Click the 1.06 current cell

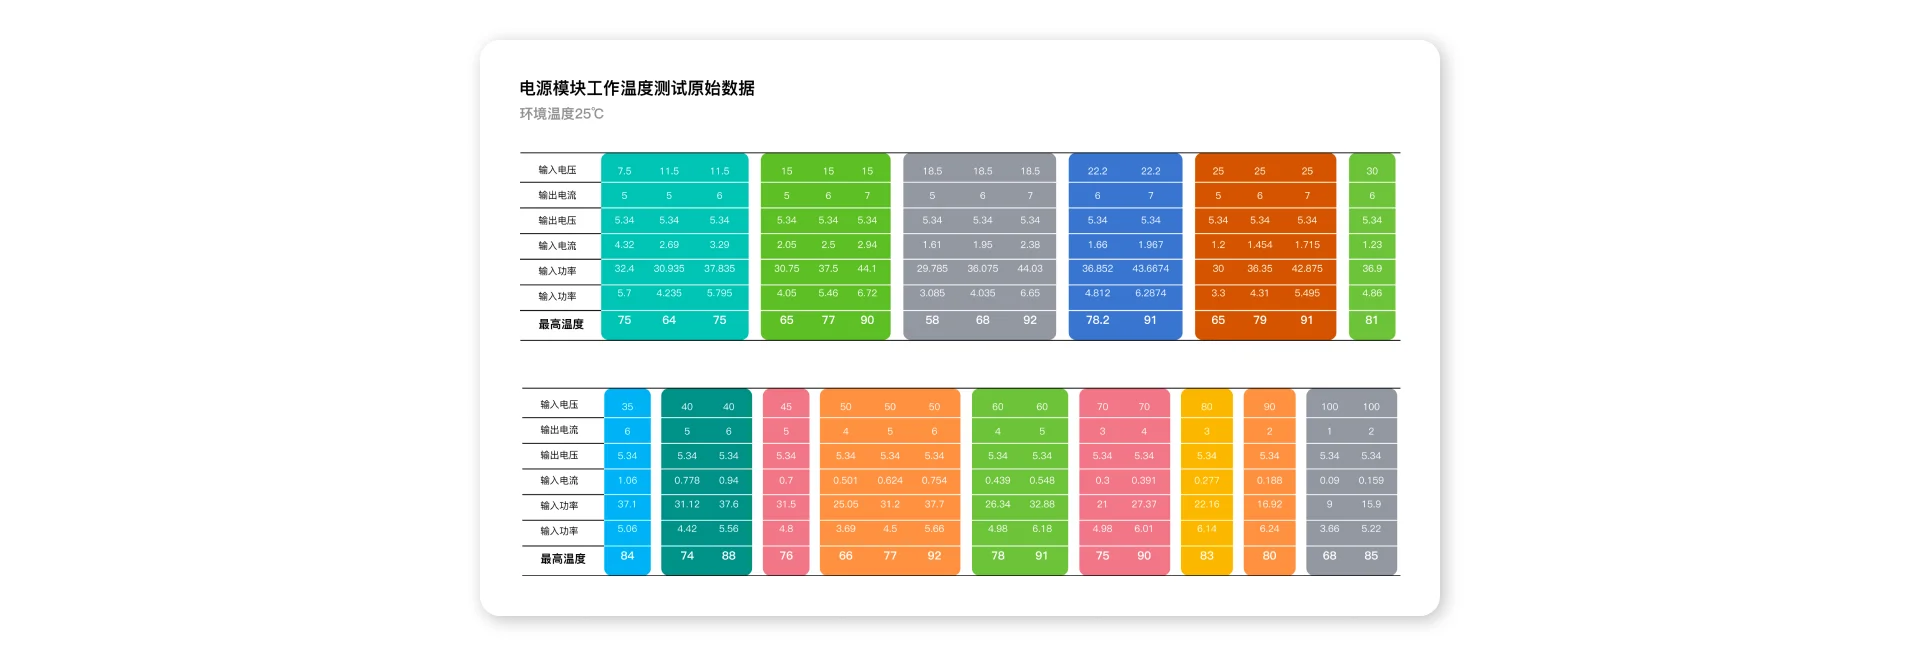627,481
